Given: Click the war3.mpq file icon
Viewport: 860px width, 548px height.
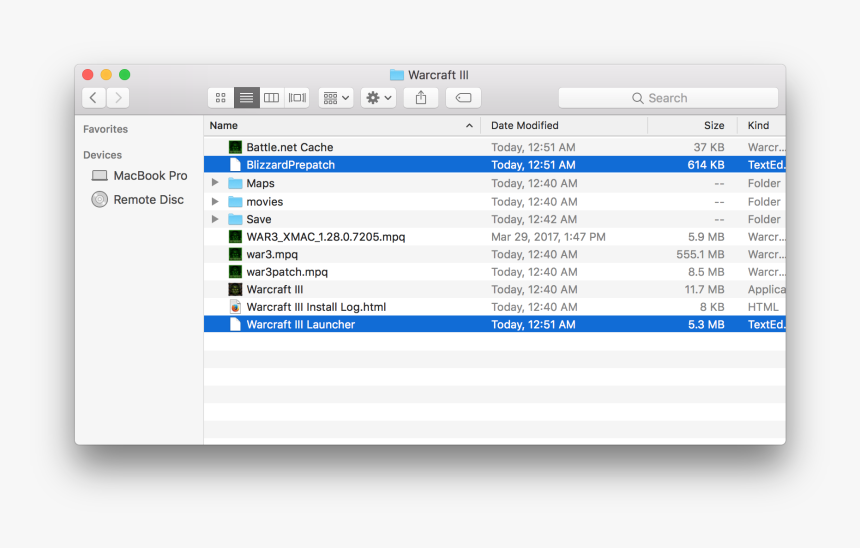Looking at the screenshot, I should tap(235, 254).
